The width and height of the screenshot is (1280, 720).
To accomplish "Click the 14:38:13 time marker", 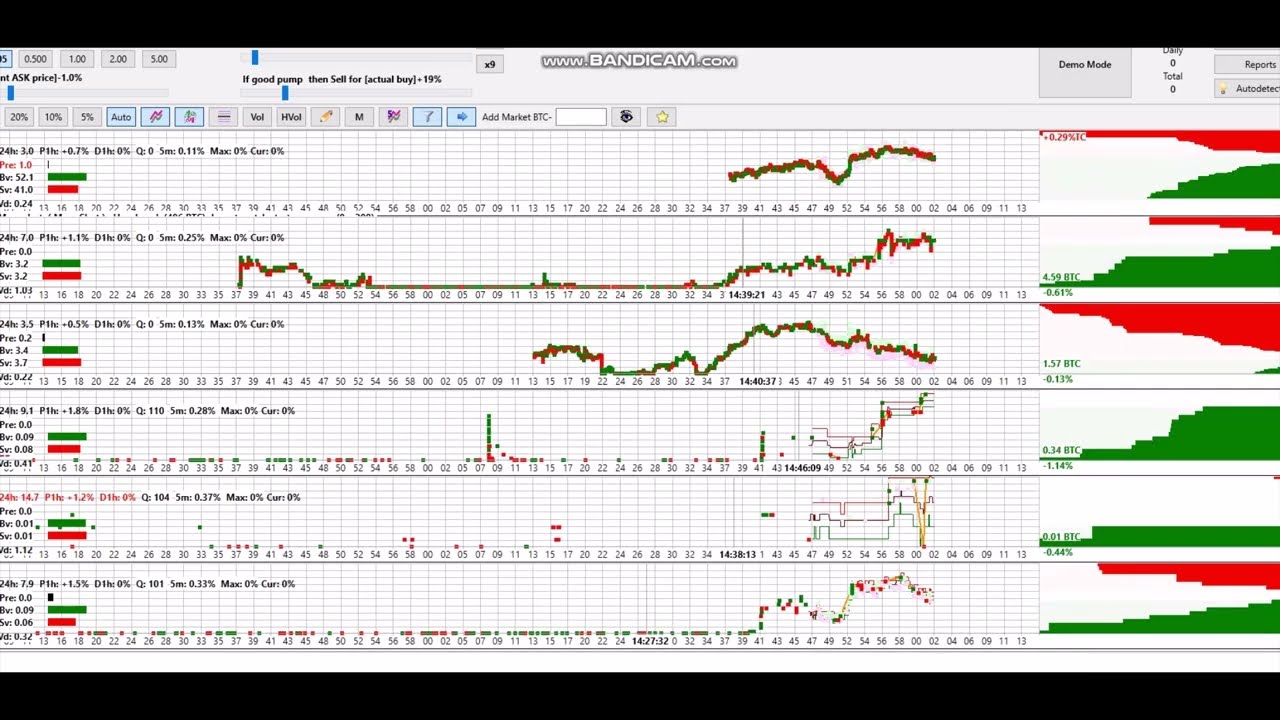I will 738,554.
